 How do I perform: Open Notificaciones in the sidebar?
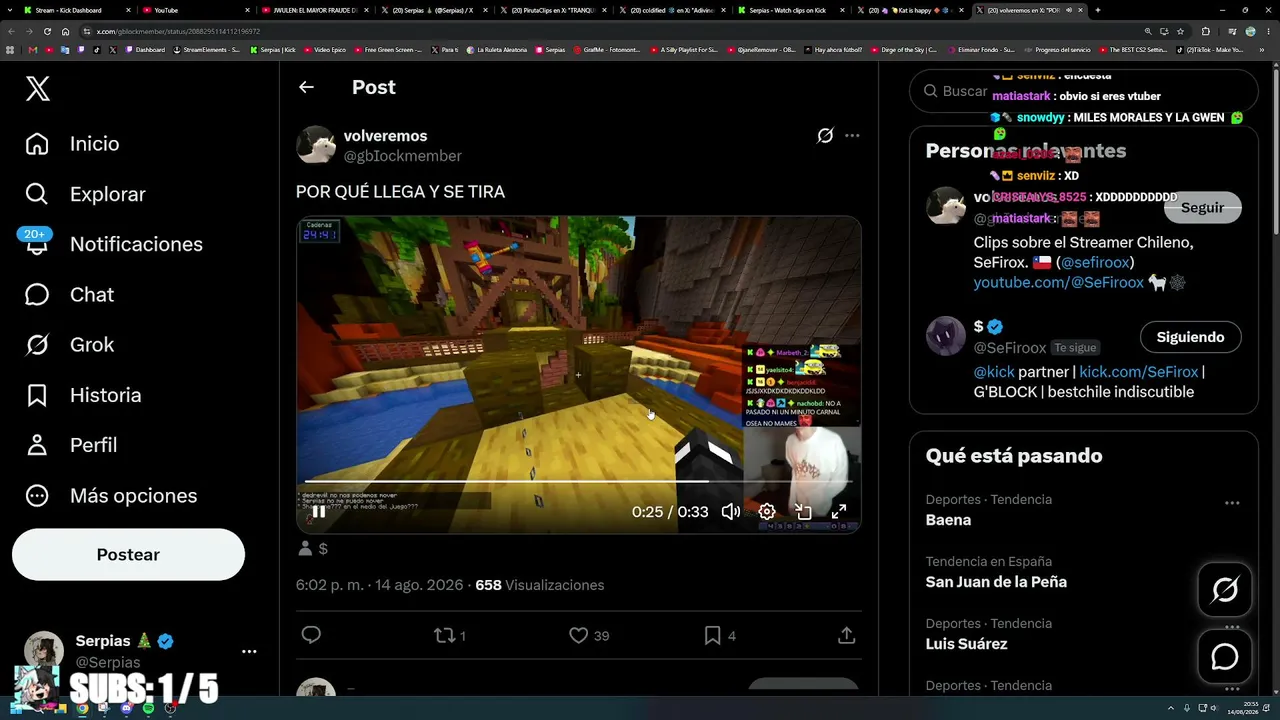click(x=113, y=244)
